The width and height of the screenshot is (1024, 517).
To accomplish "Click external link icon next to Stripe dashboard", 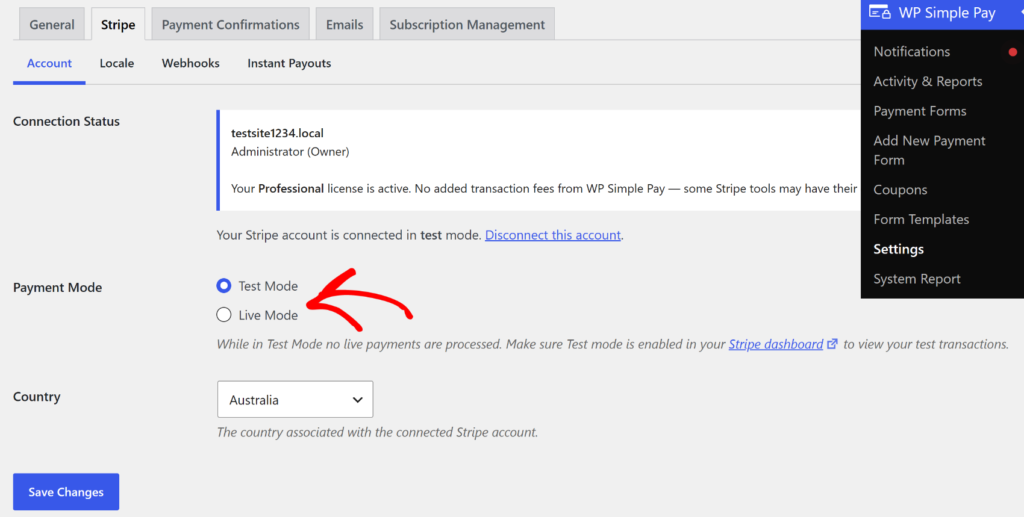I will [x=832, y=344].
